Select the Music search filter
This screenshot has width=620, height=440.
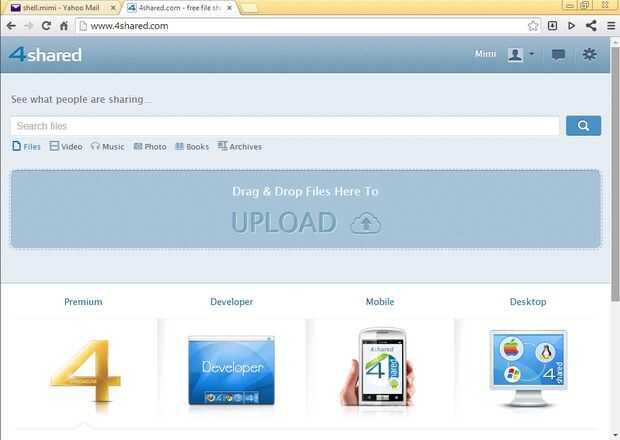(x=108, y=147)
